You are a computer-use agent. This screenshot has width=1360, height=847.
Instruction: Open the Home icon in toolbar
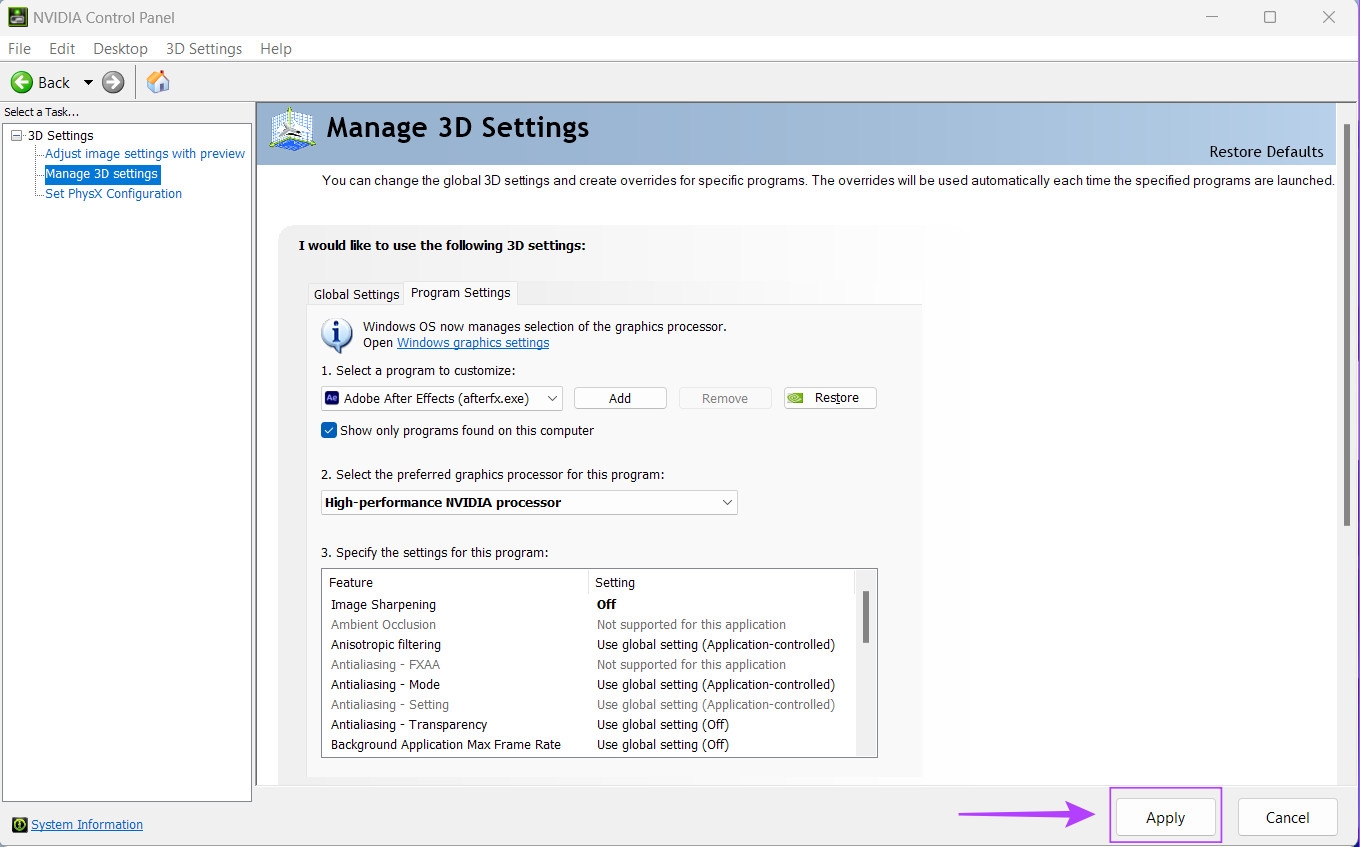158,82
